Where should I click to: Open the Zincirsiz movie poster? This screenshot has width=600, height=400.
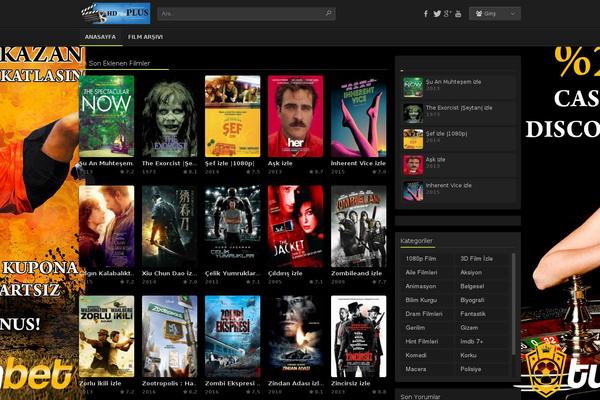click(x=359, y=336)
